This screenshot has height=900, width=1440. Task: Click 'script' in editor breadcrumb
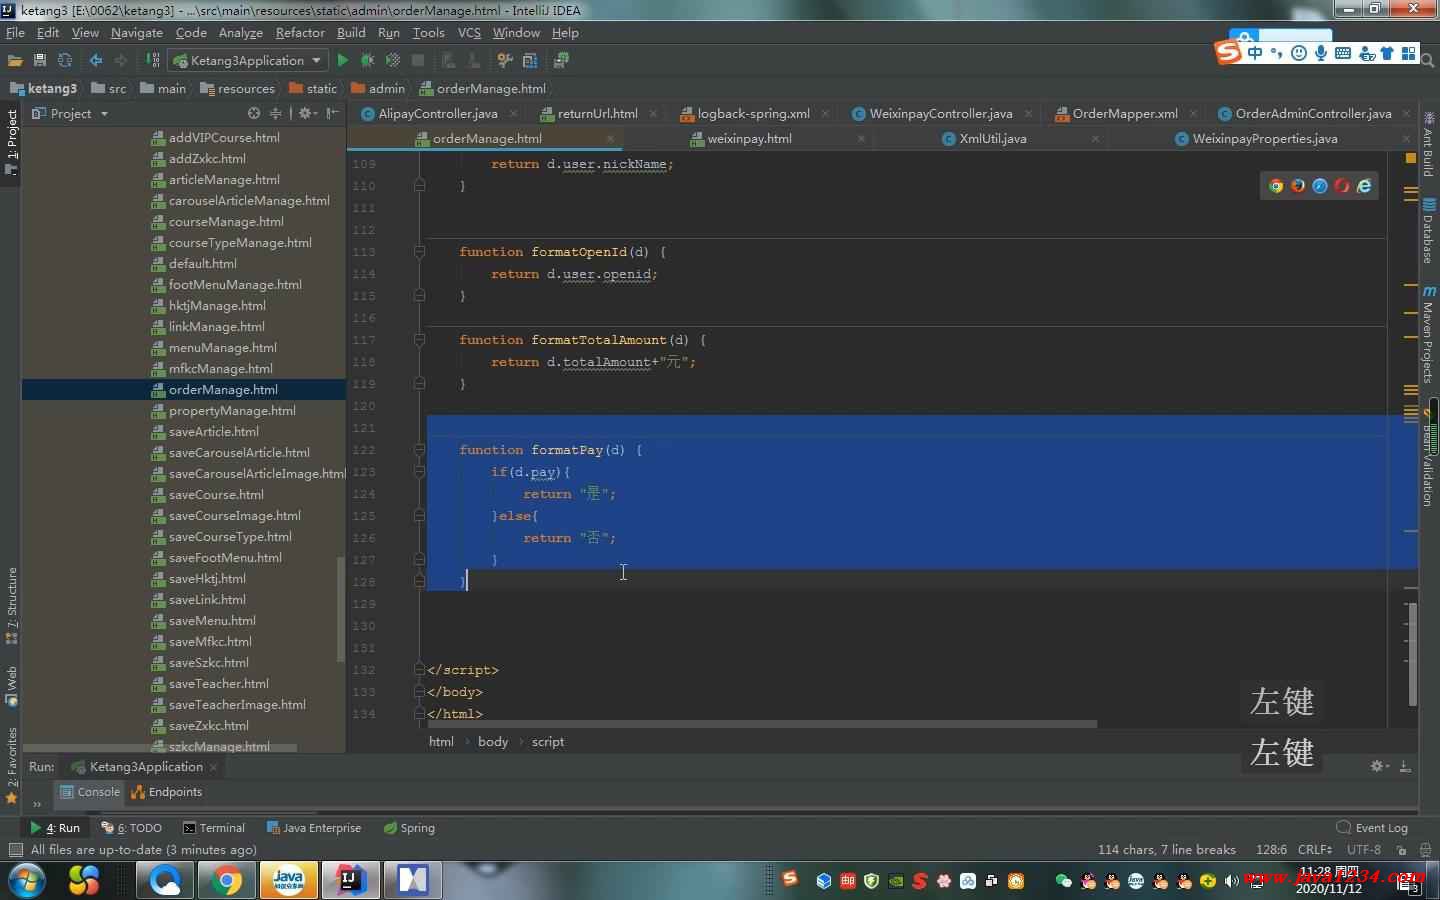(548, 742)
